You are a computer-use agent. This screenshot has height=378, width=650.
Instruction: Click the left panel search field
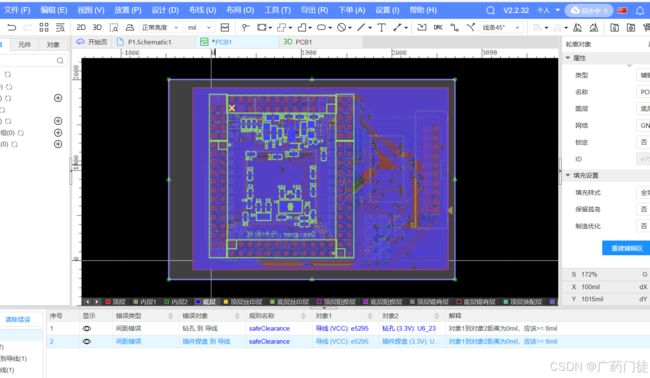[x=33, y=61]
